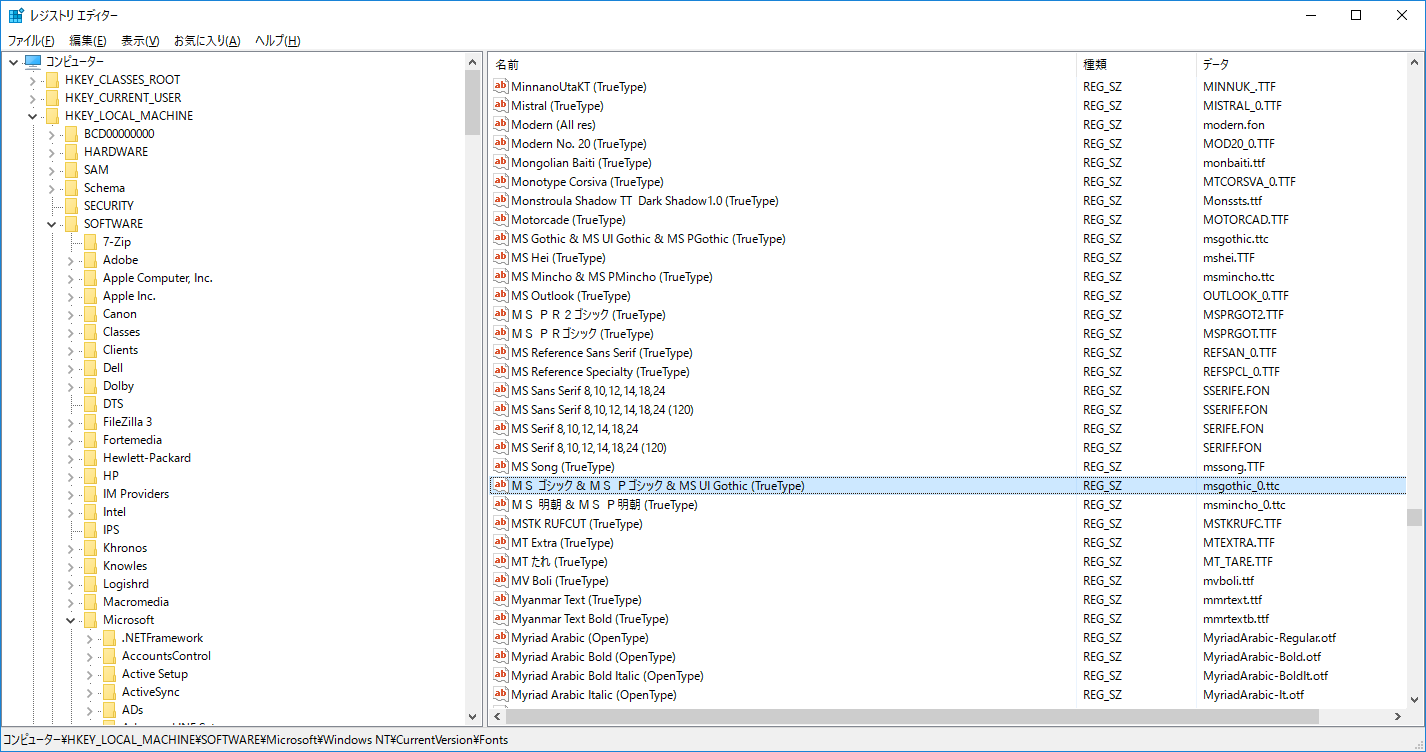The image size is (1426, 752).
Task: Click the msgothic_0.ttc data cell
Action: pyautogui.click(x=1241, y=485)
